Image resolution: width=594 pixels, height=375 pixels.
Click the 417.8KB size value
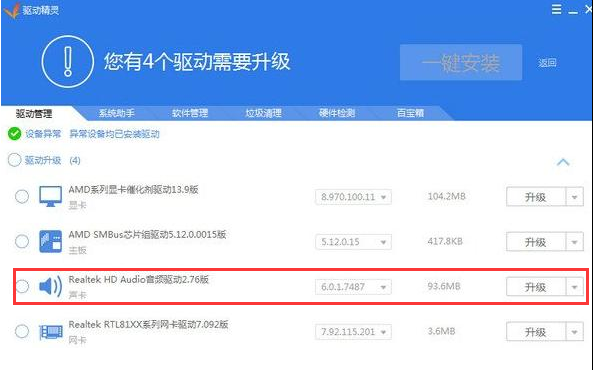[445, 241]
